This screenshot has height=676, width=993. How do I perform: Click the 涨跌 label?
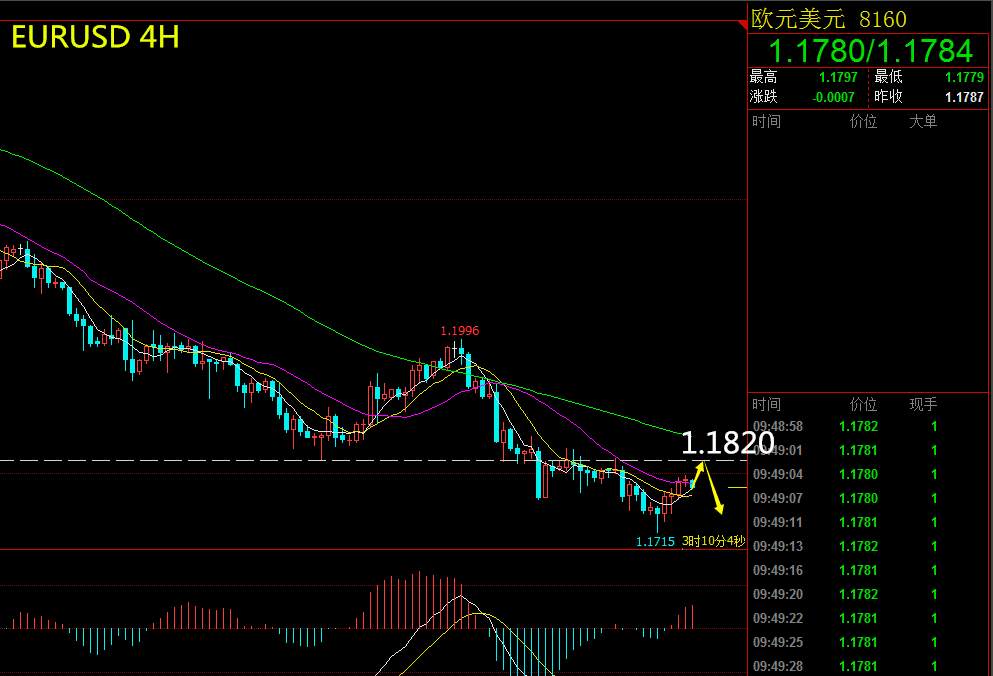click(x=763, y=96)
